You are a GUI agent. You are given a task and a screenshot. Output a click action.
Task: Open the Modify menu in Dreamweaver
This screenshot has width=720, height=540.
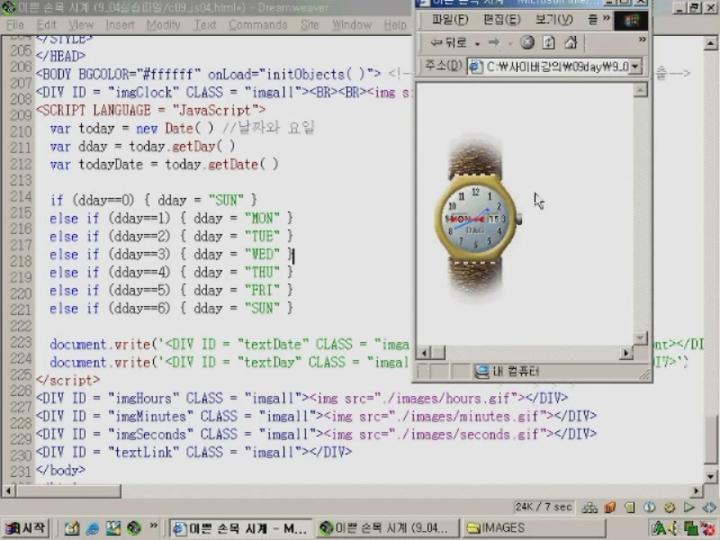(163, 25)
